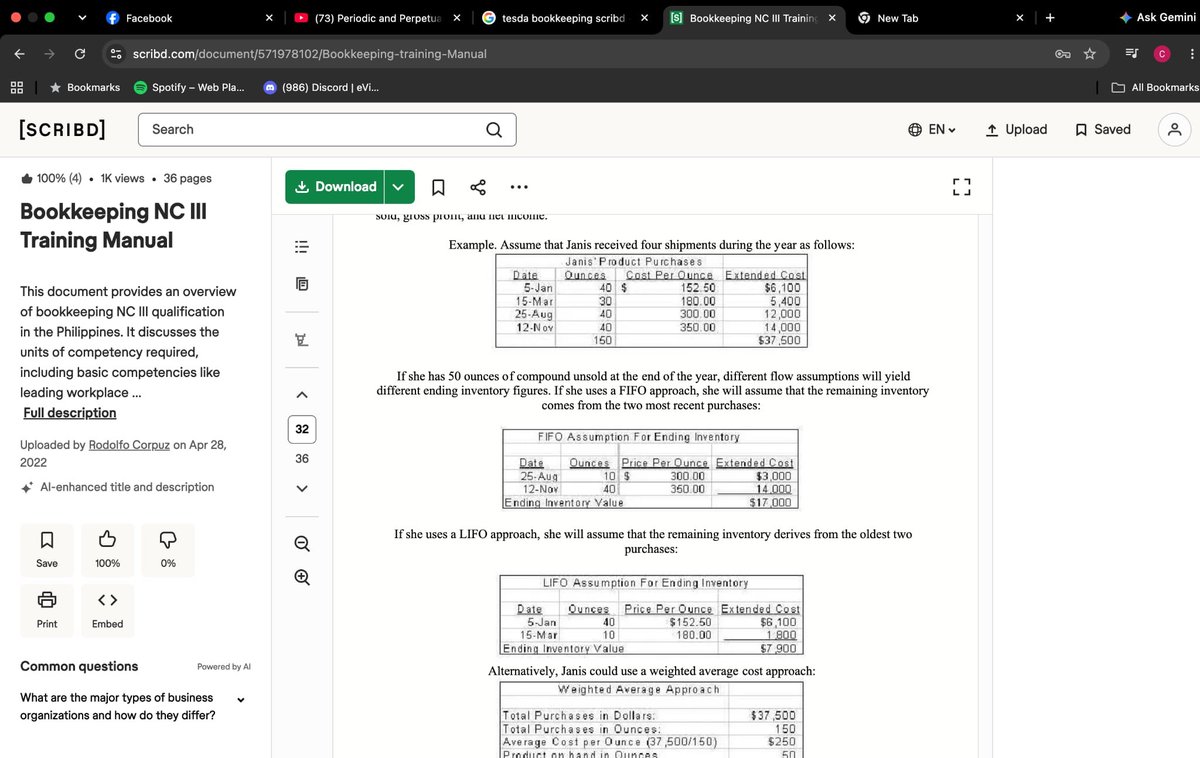
Task: Open the apps grid in bookmarks bar
Action: tap(17, 87)
